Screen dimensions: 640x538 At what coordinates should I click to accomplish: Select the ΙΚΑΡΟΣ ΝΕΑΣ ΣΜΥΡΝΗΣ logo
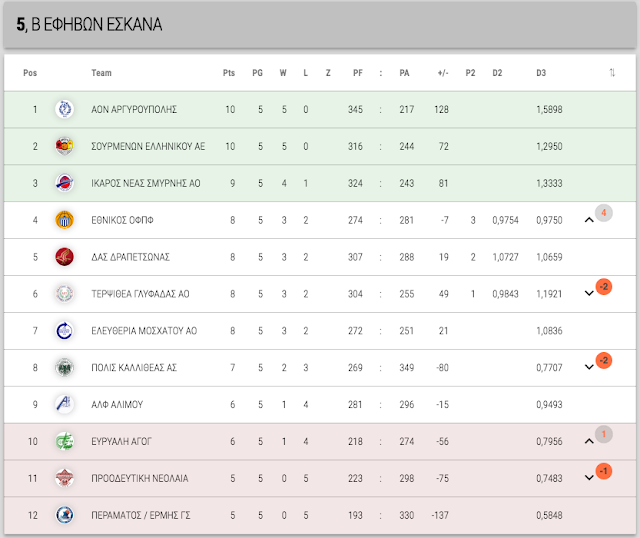point(64,183)
